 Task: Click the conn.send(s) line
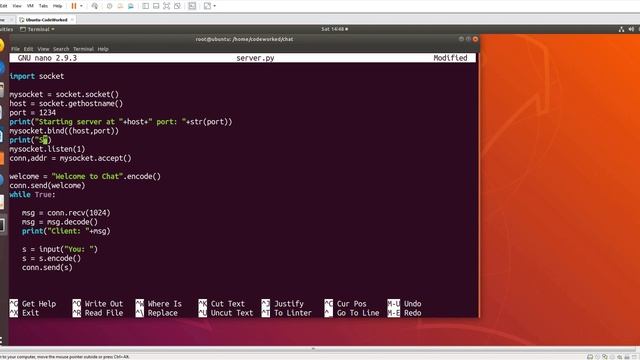[x=47, y=268]
